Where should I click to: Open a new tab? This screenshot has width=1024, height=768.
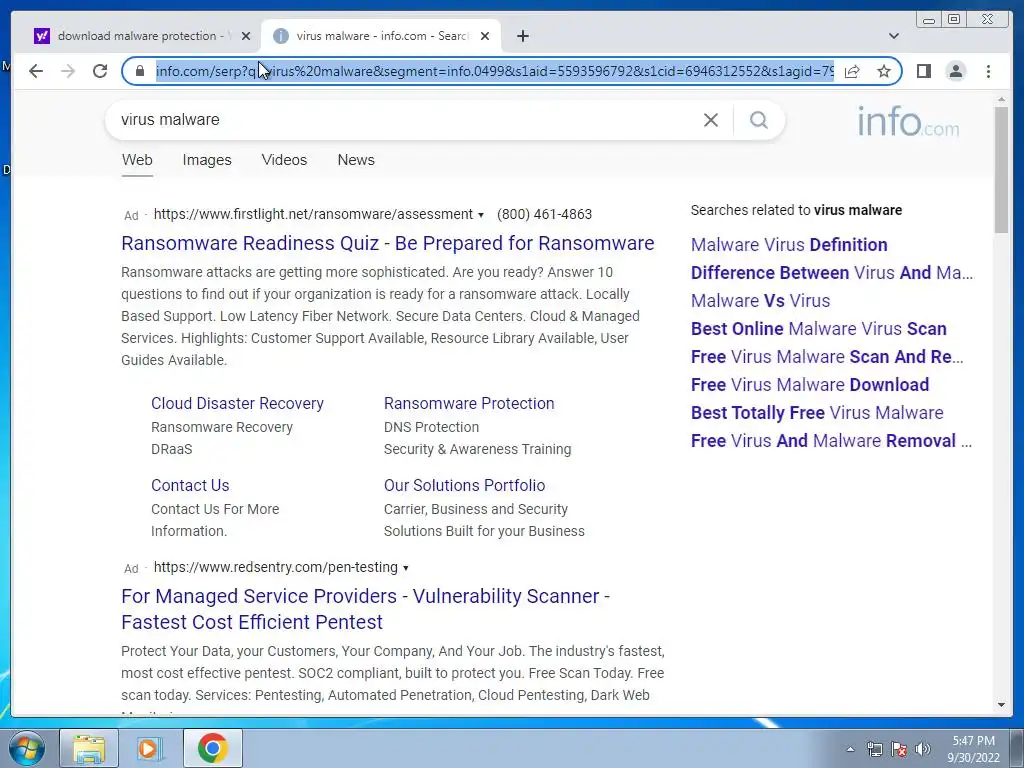point(522,36)
